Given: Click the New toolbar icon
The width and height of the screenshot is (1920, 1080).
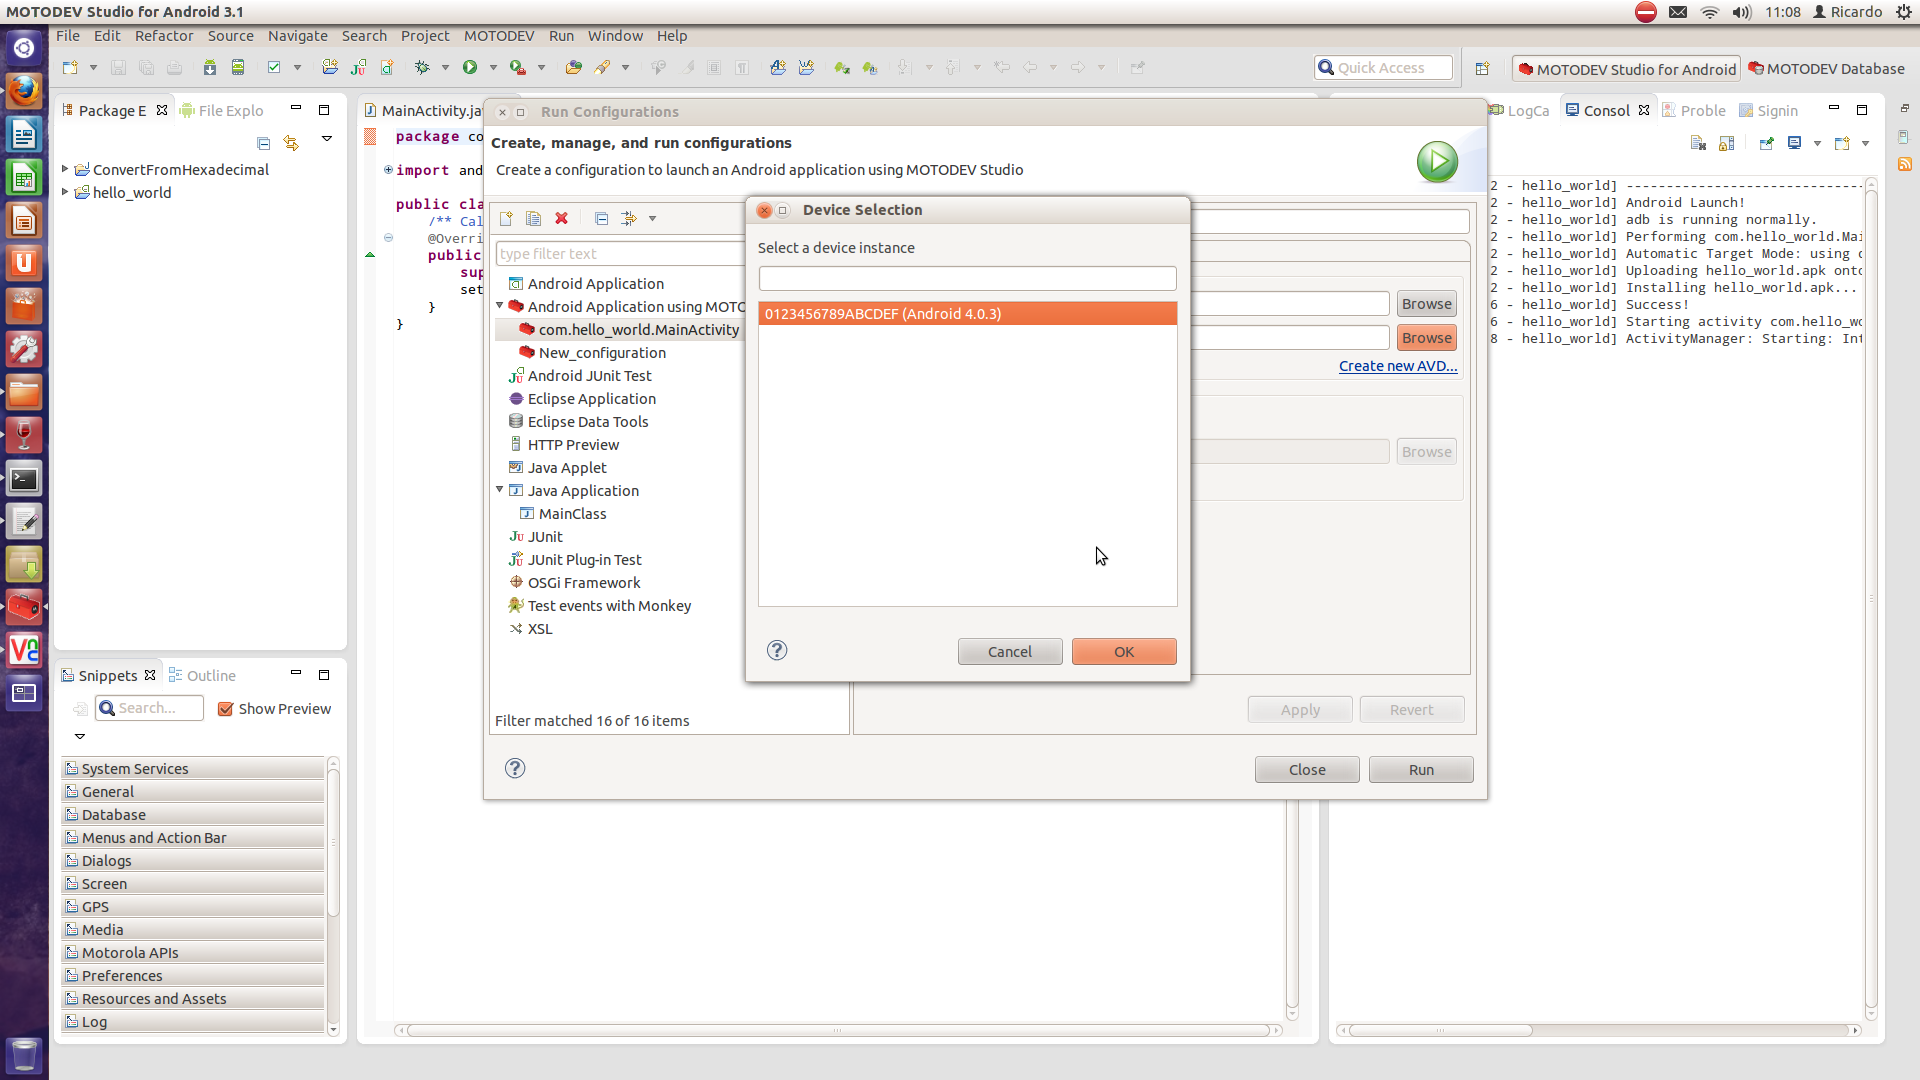Looking at the screenshot, I should (x=70, y=67).
